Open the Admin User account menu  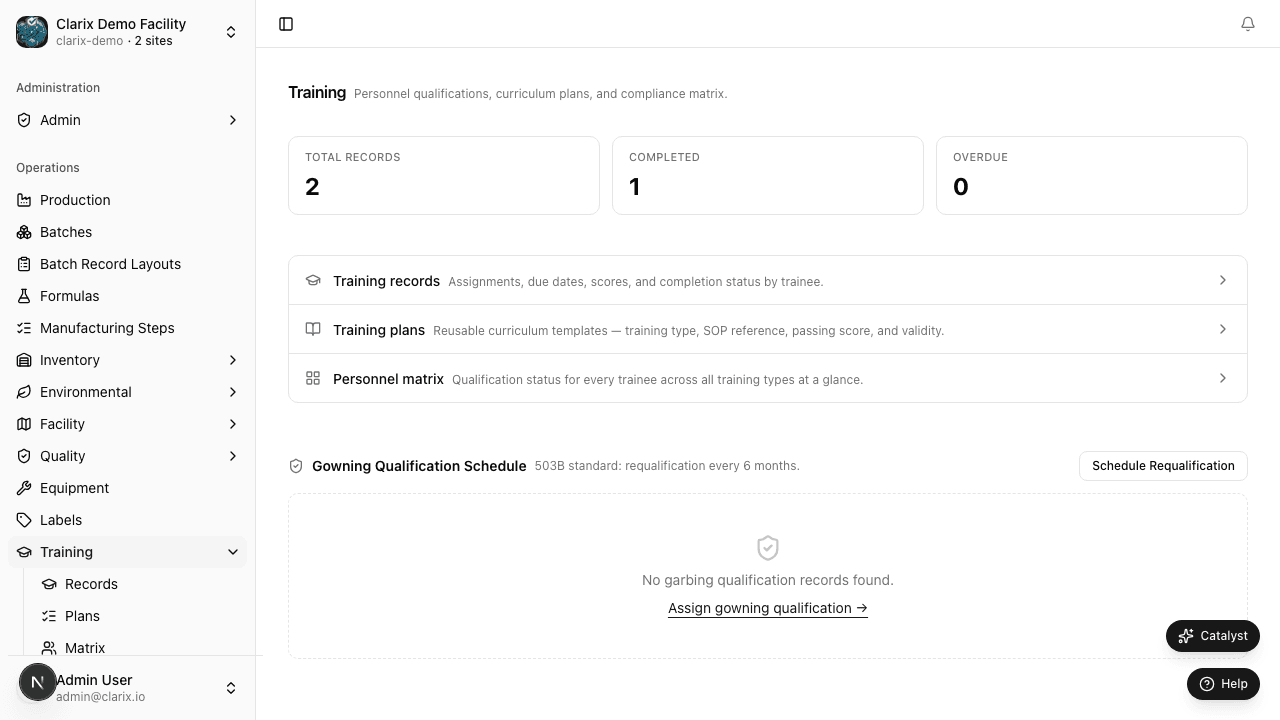tap(128, 687)
